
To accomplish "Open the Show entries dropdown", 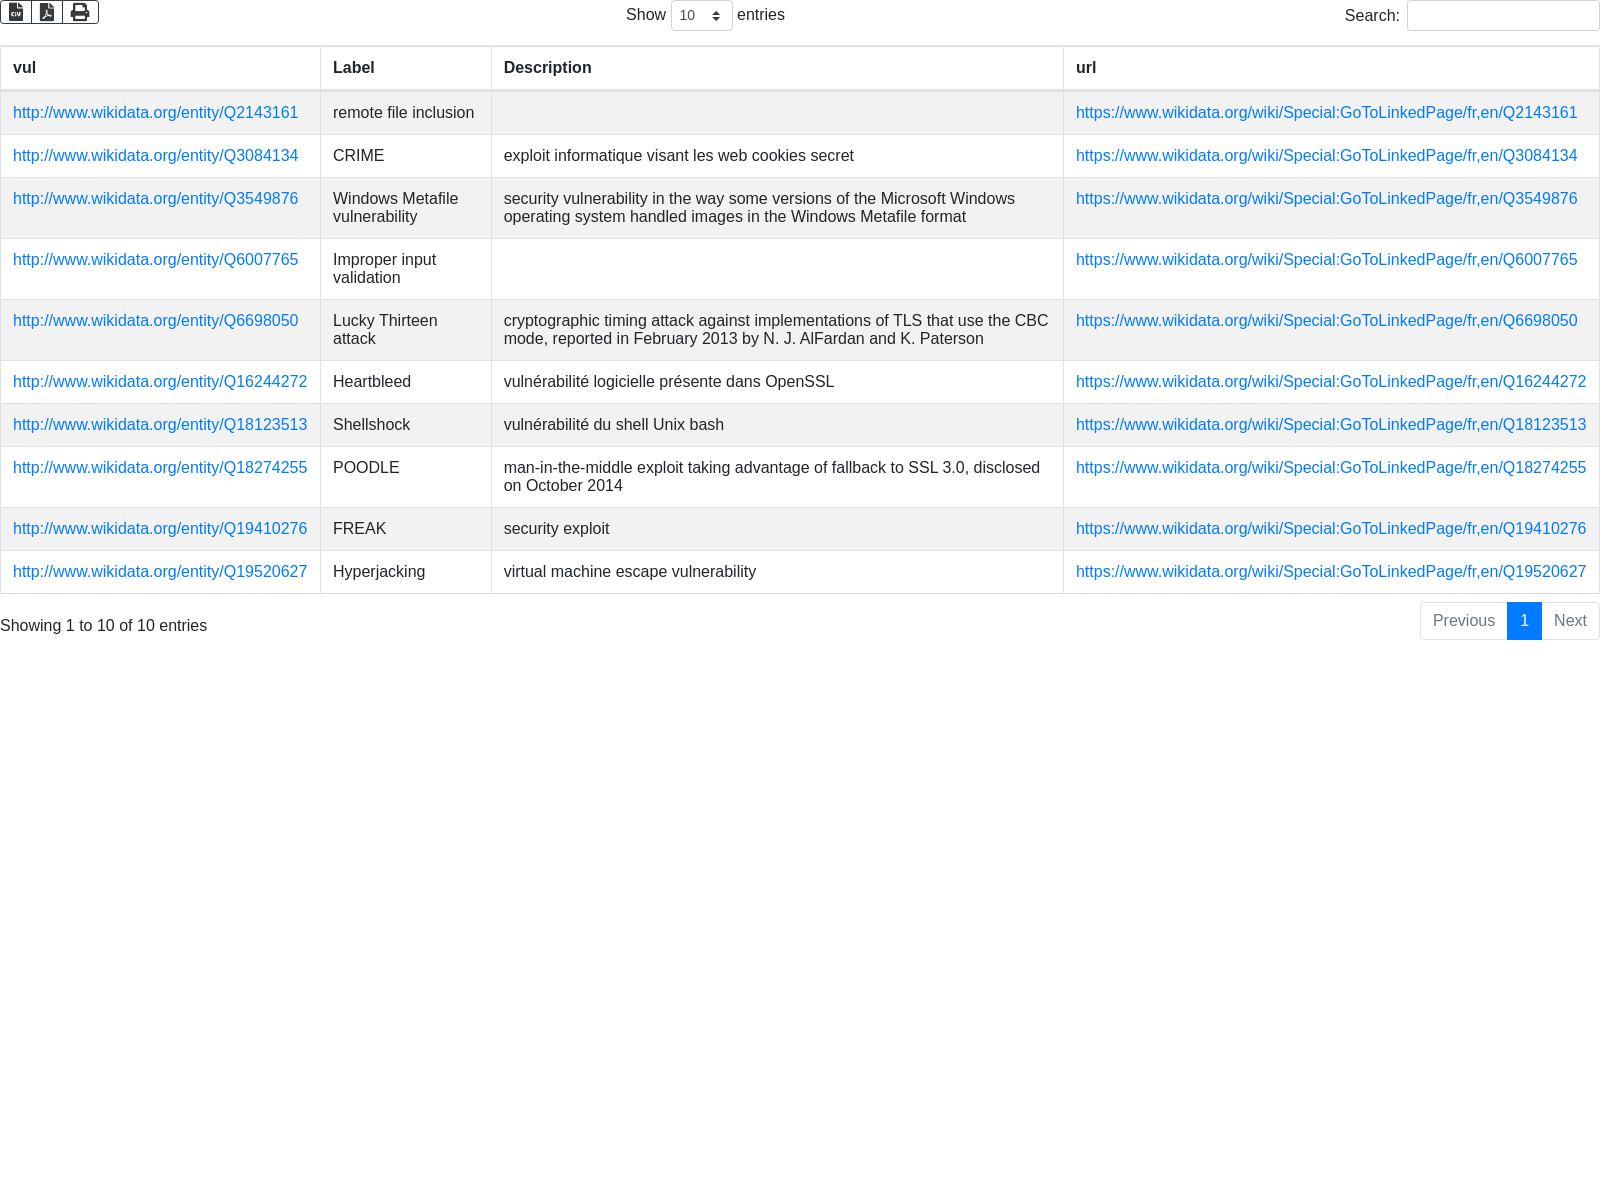I will 701,16.
